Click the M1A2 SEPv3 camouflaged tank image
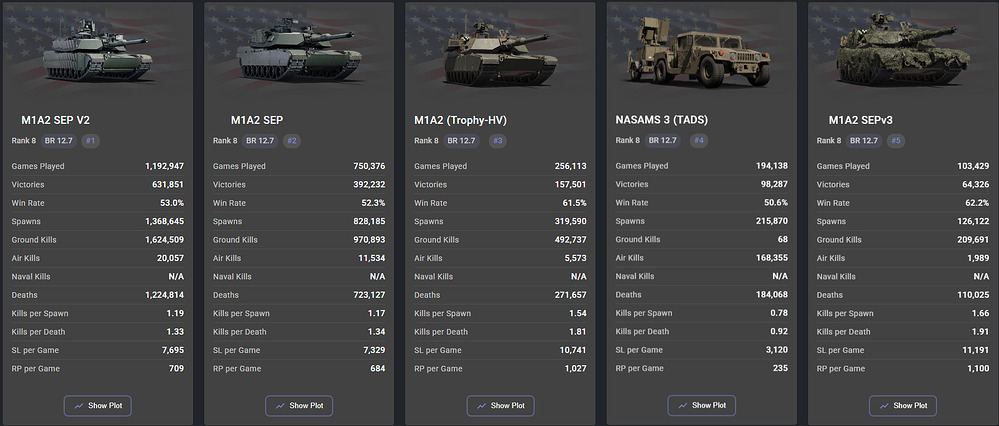This screenshot has height=426, width=999. 903,50
